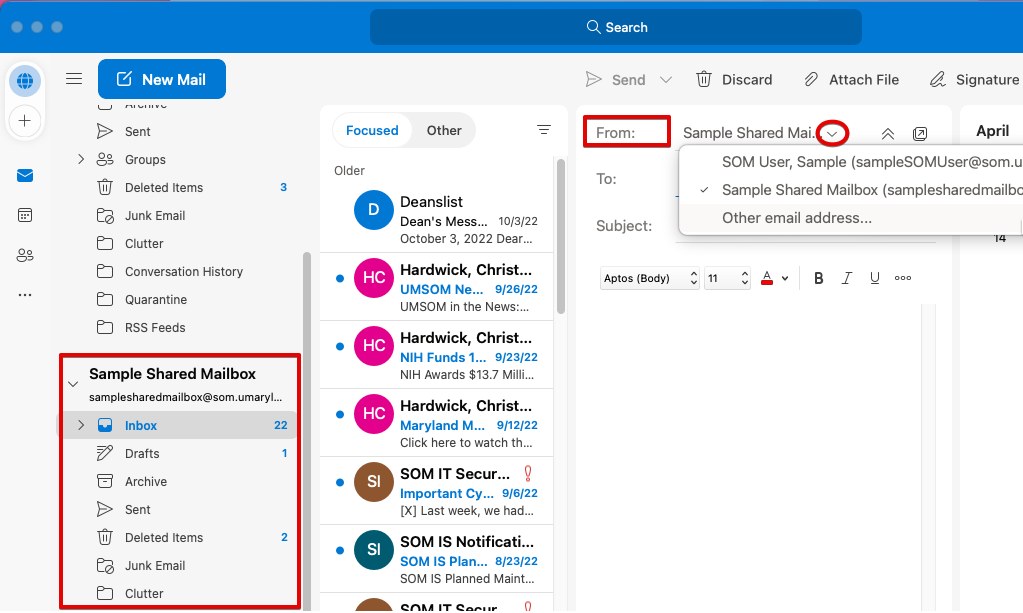Screen dimensions: 1023x613
Task: Apply italic formatting in compose toolbar
Action: 846,278
